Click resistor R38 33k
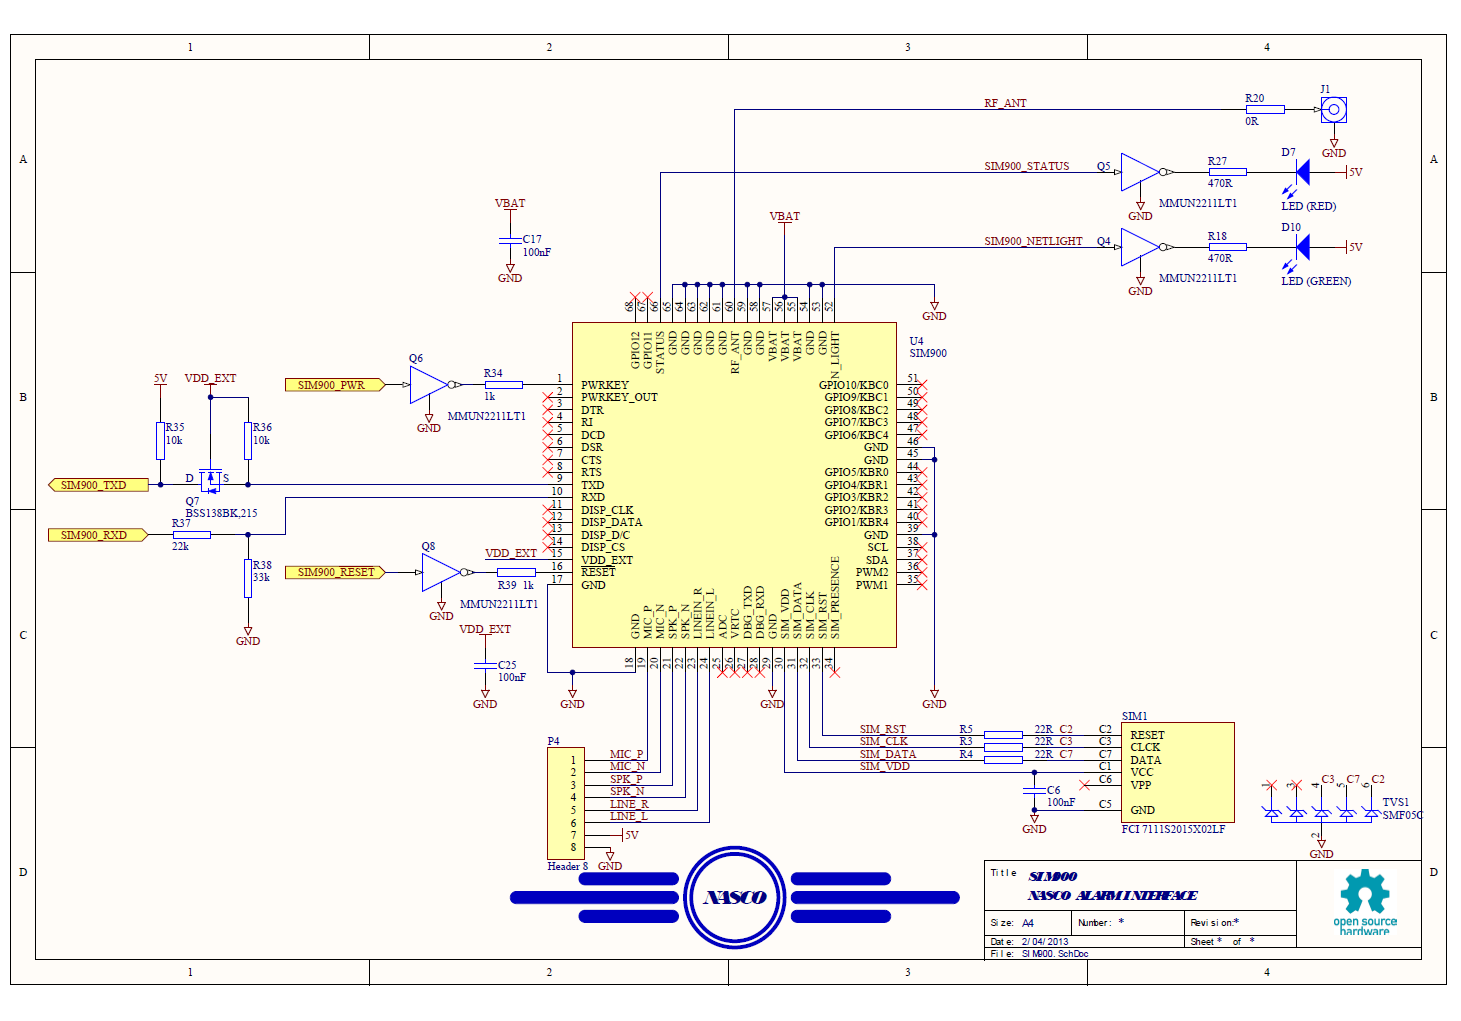The height and width of the screenshot is (1021, 1461). tap(248, 578)
